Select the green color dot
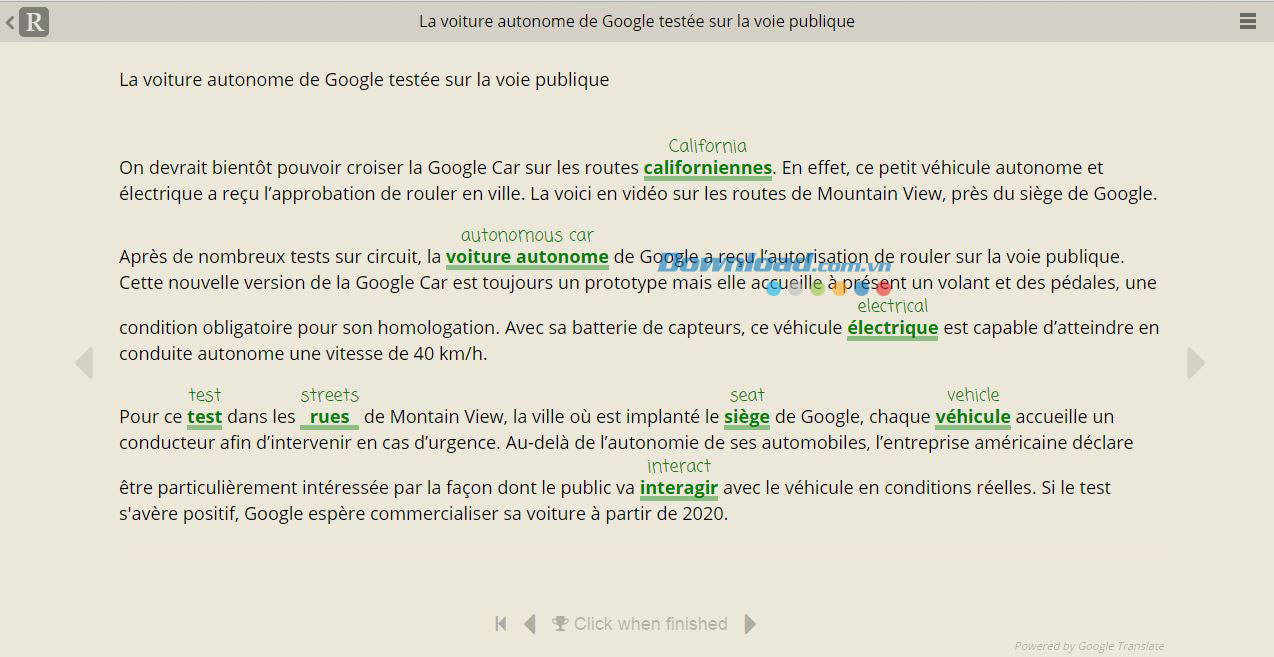This screenshot has width=1274, height=657. pos(817,288)
